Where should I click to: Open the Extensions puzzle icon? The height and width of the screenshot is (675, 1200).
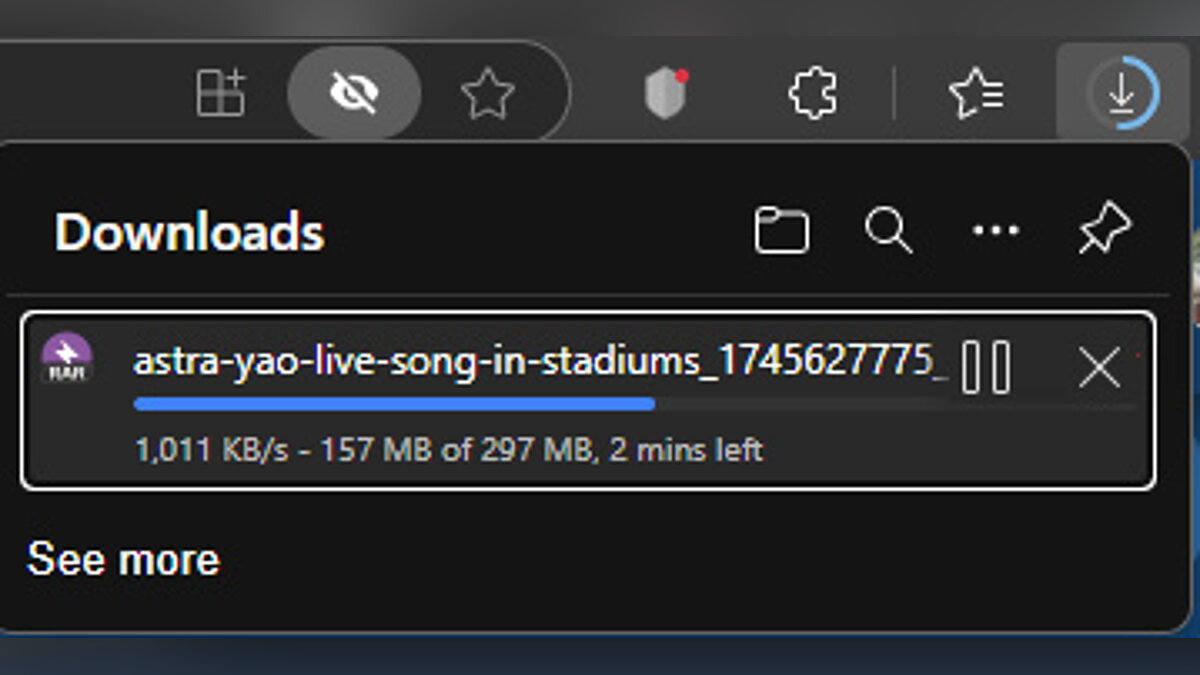pyautogui.click(x=813, y=96)
